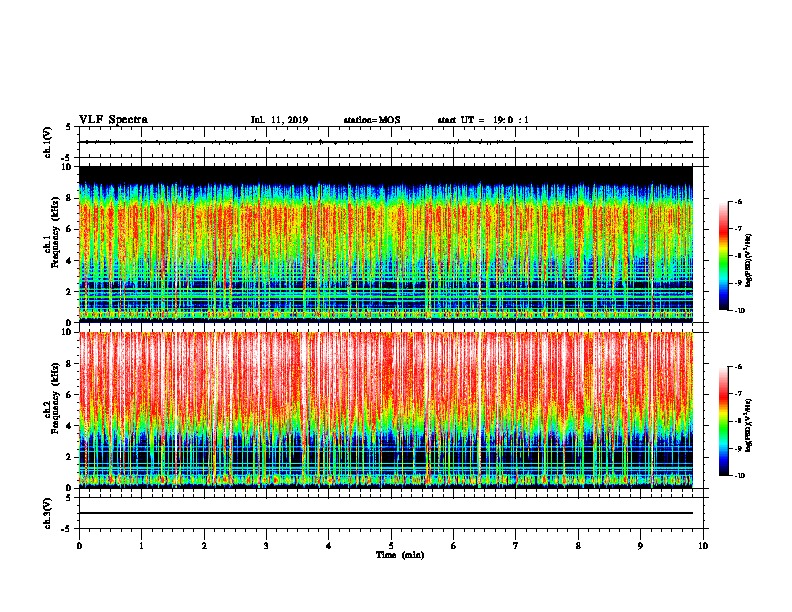Image resolution: width=792 pixels, height=612 pixels.
Task: Click the ch.2 "Frequency (kHz)" axis label
Action: coord(55,398)
